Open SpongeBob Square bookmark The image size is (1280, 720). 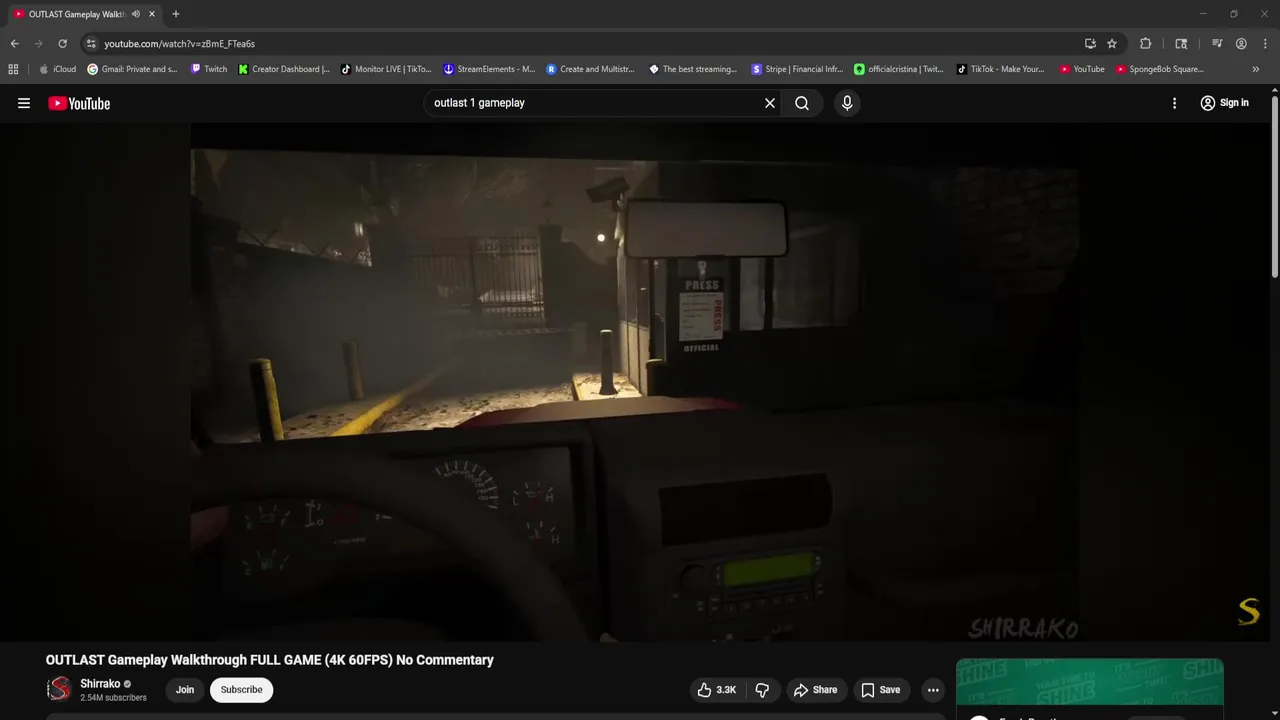pyautogui.click(x=1160, y=69)
